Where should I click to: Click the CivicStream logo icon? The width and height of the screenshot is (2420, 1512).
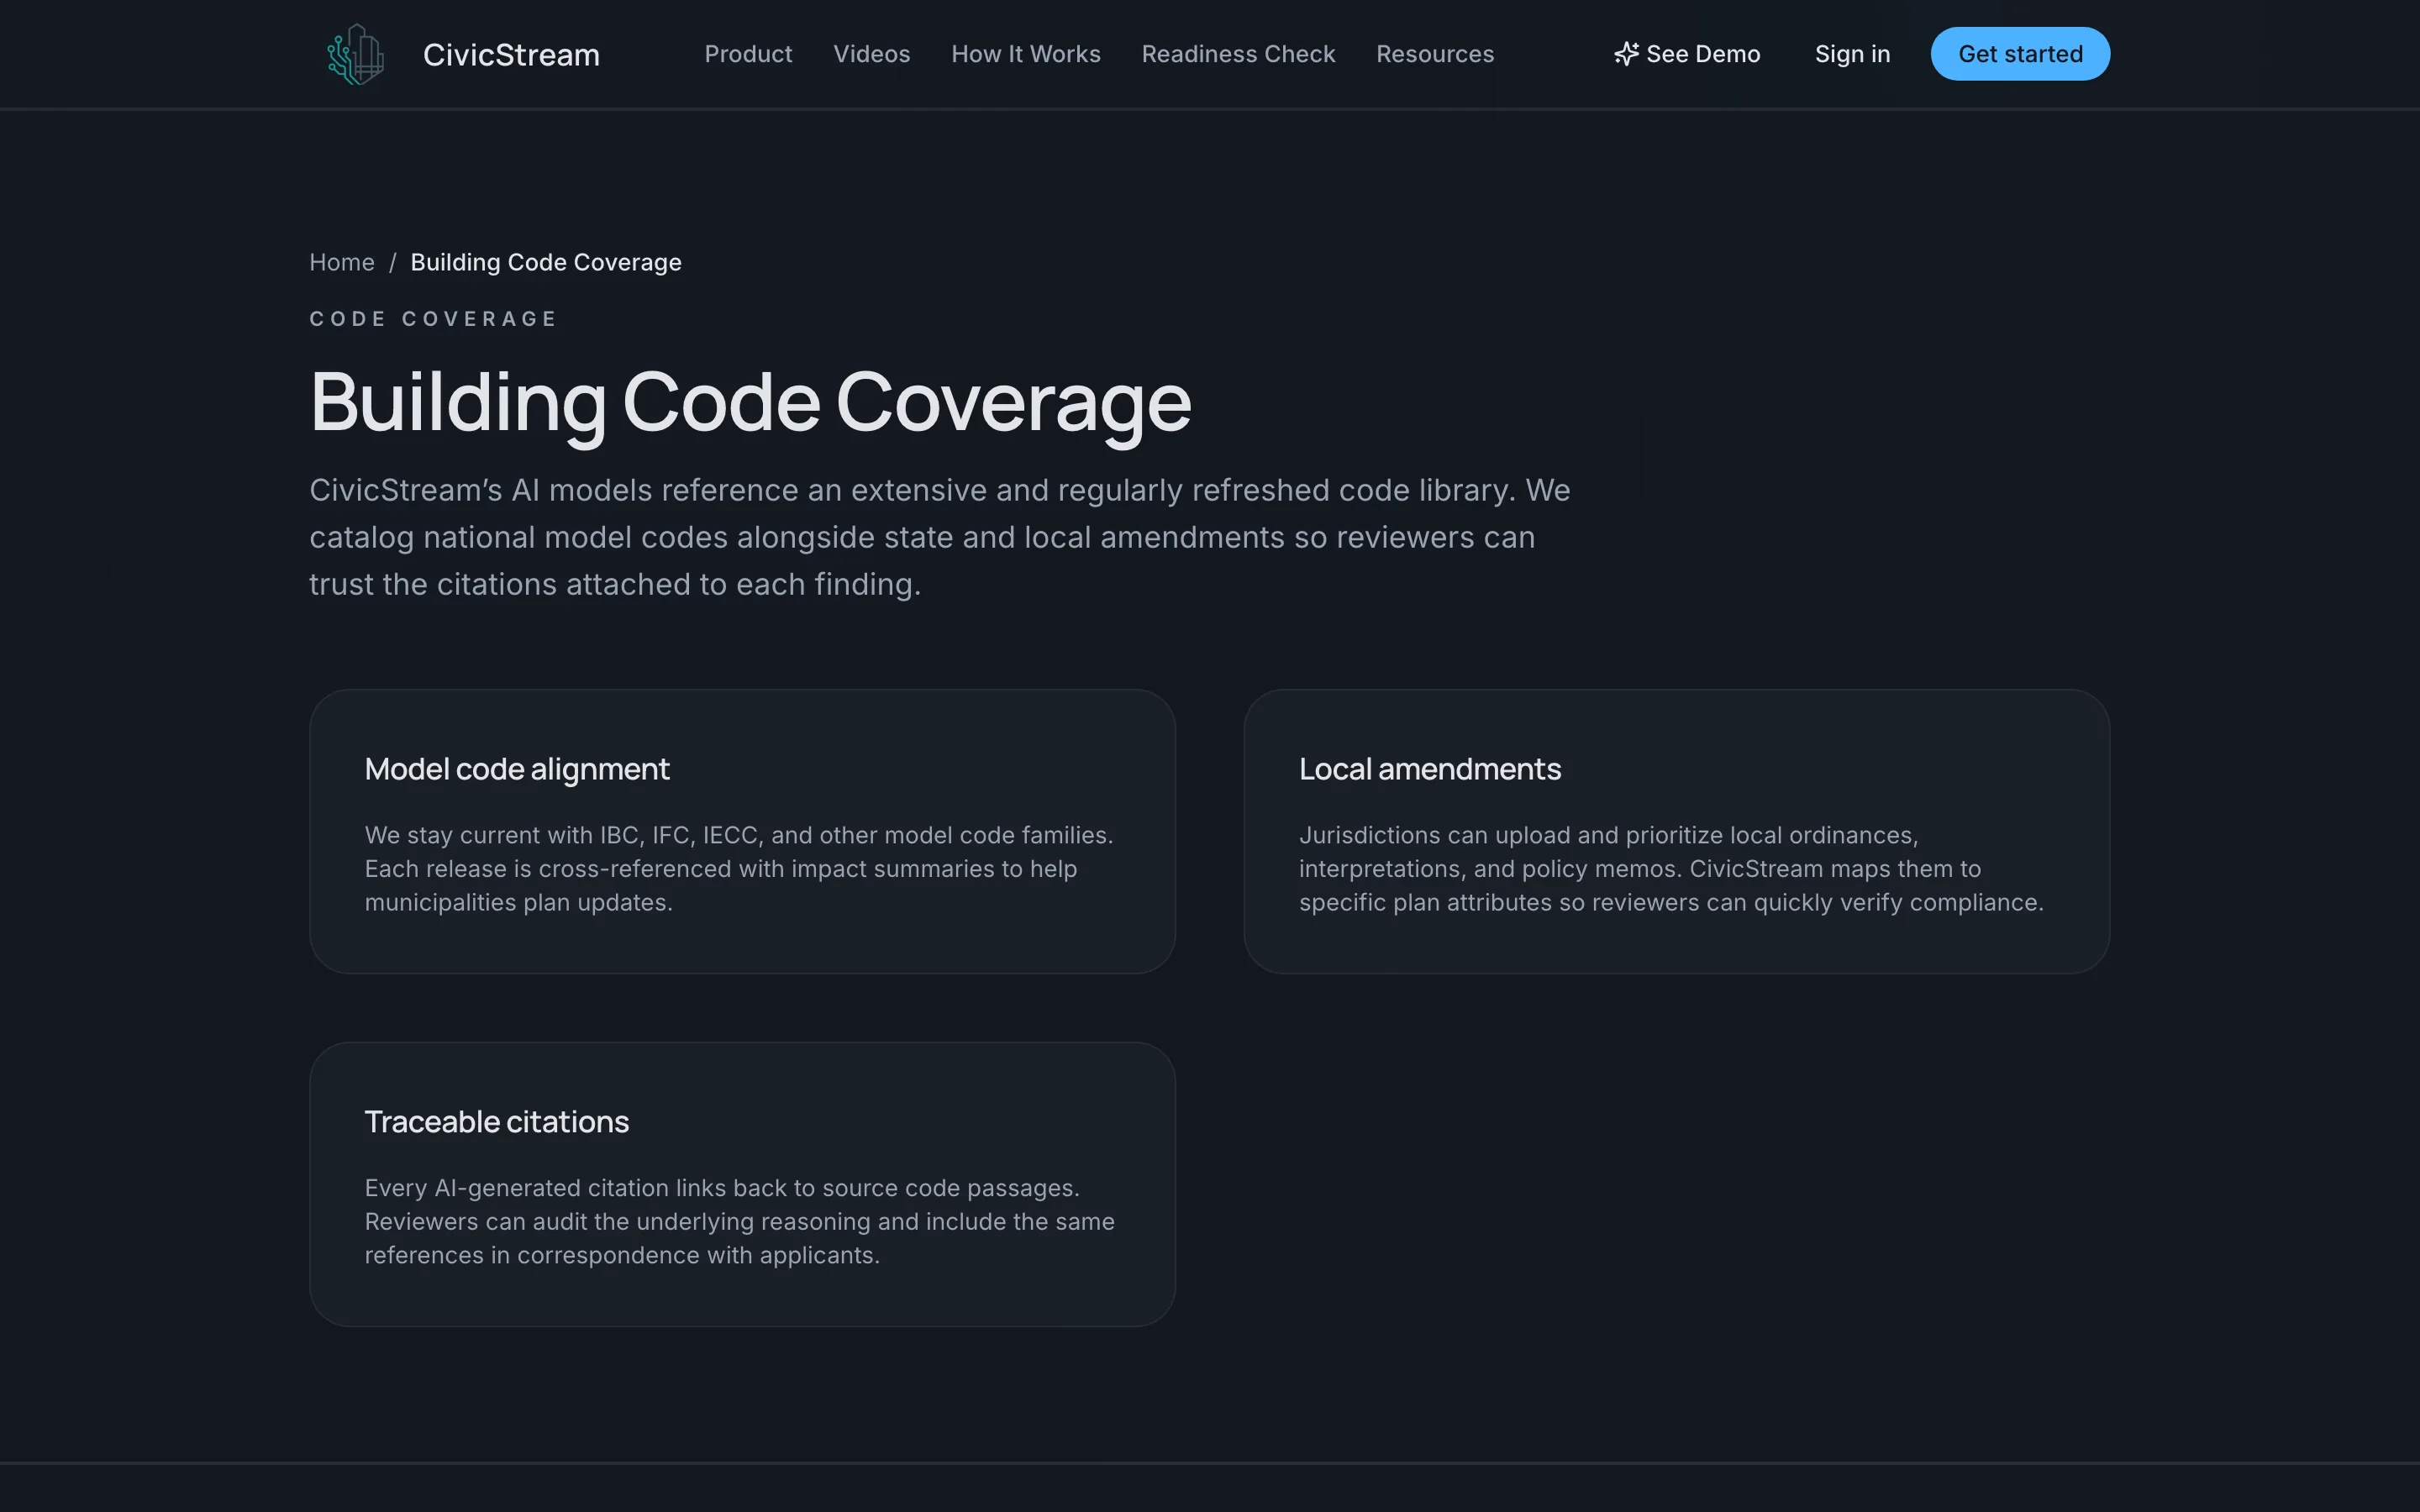click(x=355, y=54)
